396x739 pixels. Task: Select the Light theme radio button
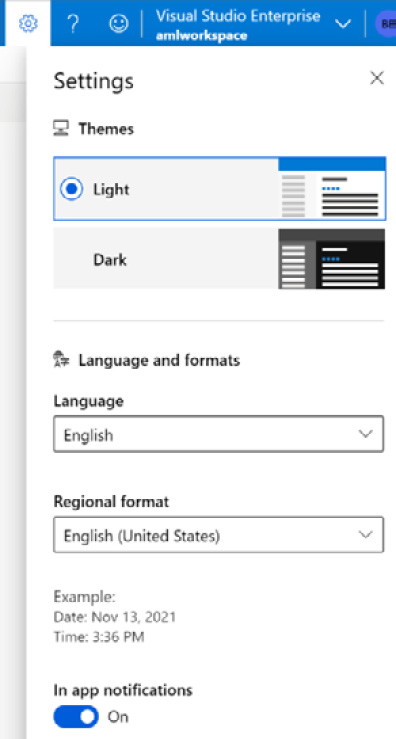pyautogui.click(x=71, y=189)
